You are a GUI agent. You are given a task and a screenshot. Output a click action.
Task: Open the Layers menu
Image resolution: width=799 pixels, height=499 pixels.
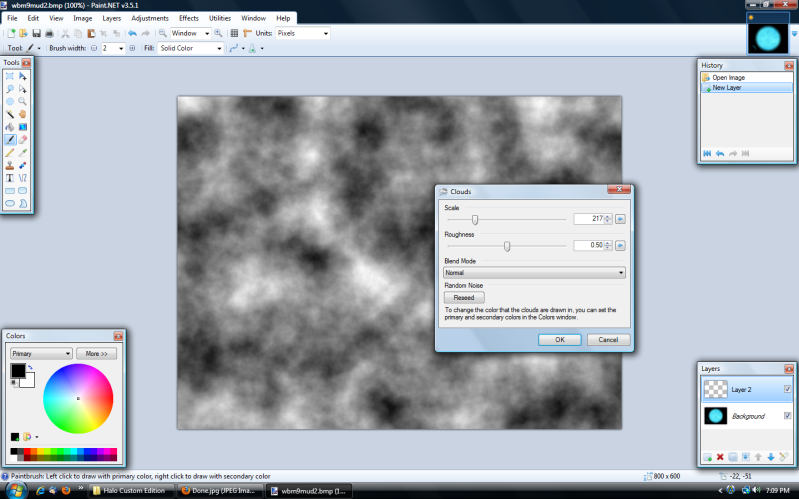point(112,18)
